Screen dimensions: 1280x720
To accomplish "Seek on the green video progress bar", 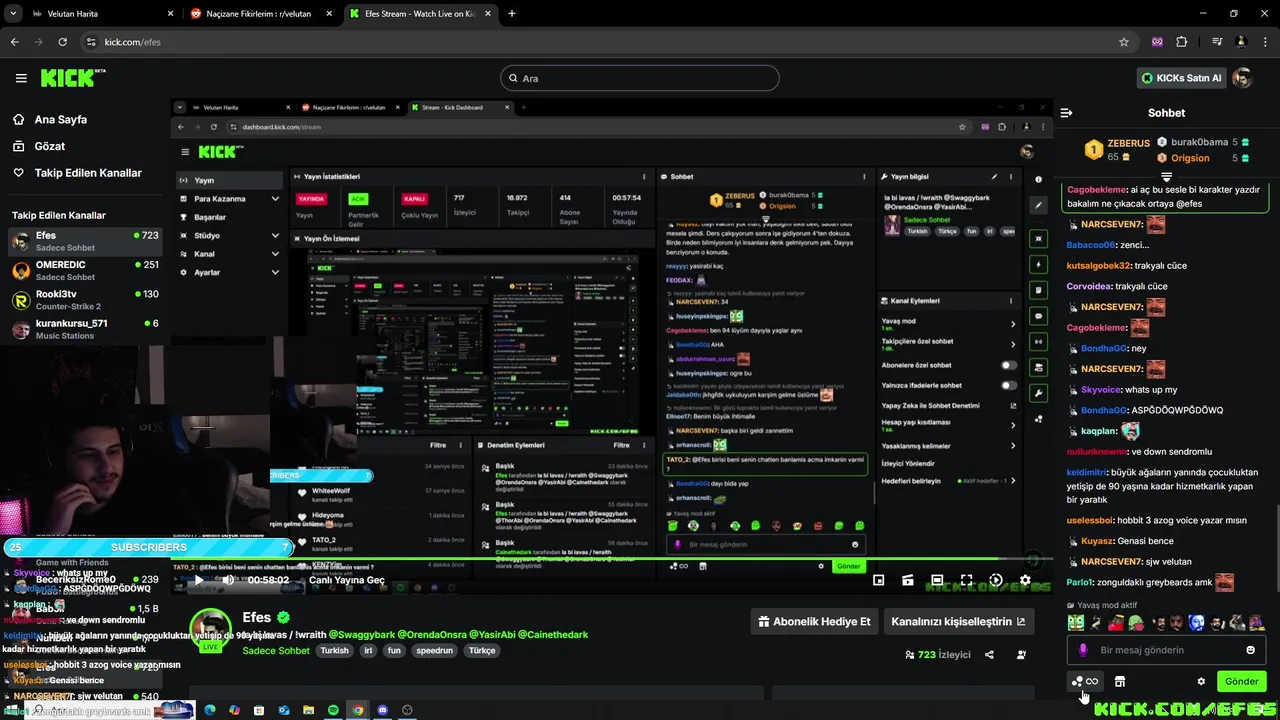I will [x=610, y=559].
